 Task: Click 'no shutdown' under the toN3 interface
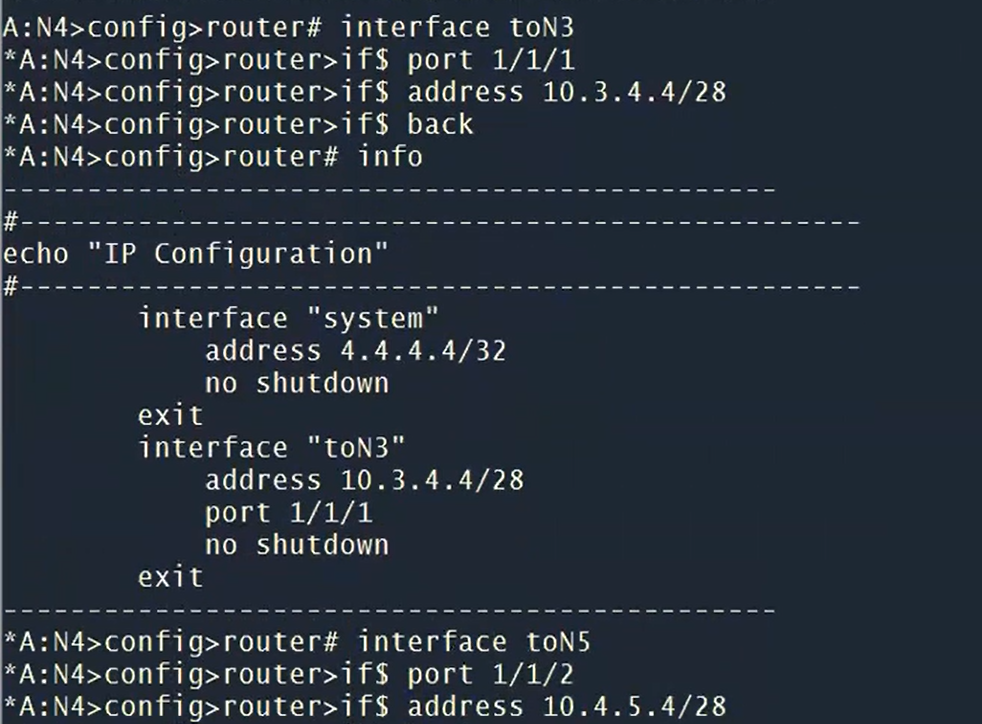[297, 544]
